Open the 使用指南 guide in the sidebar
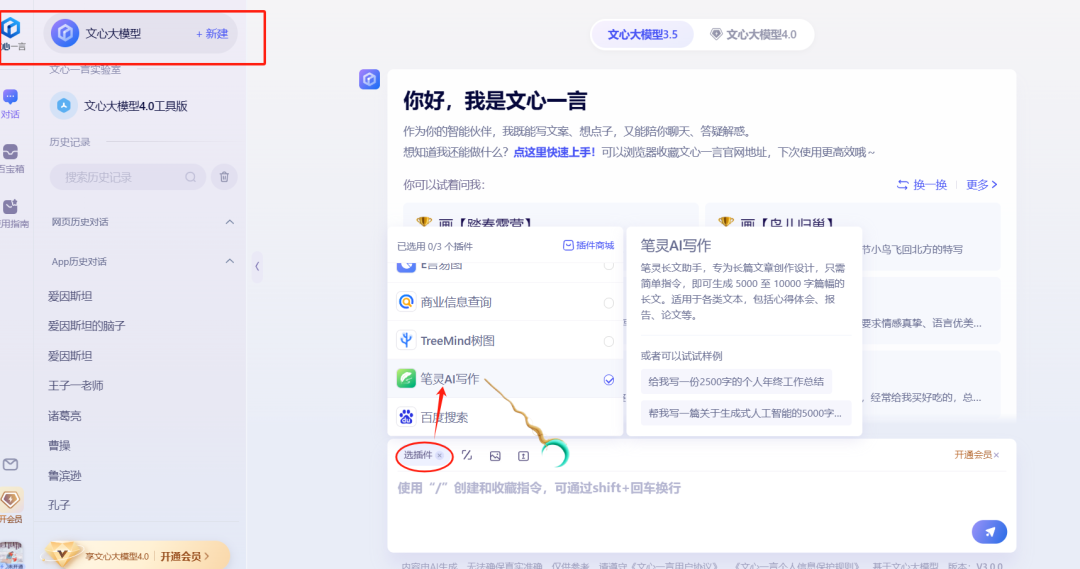The width and height of the screenshot is (1080, 569). 12,214
